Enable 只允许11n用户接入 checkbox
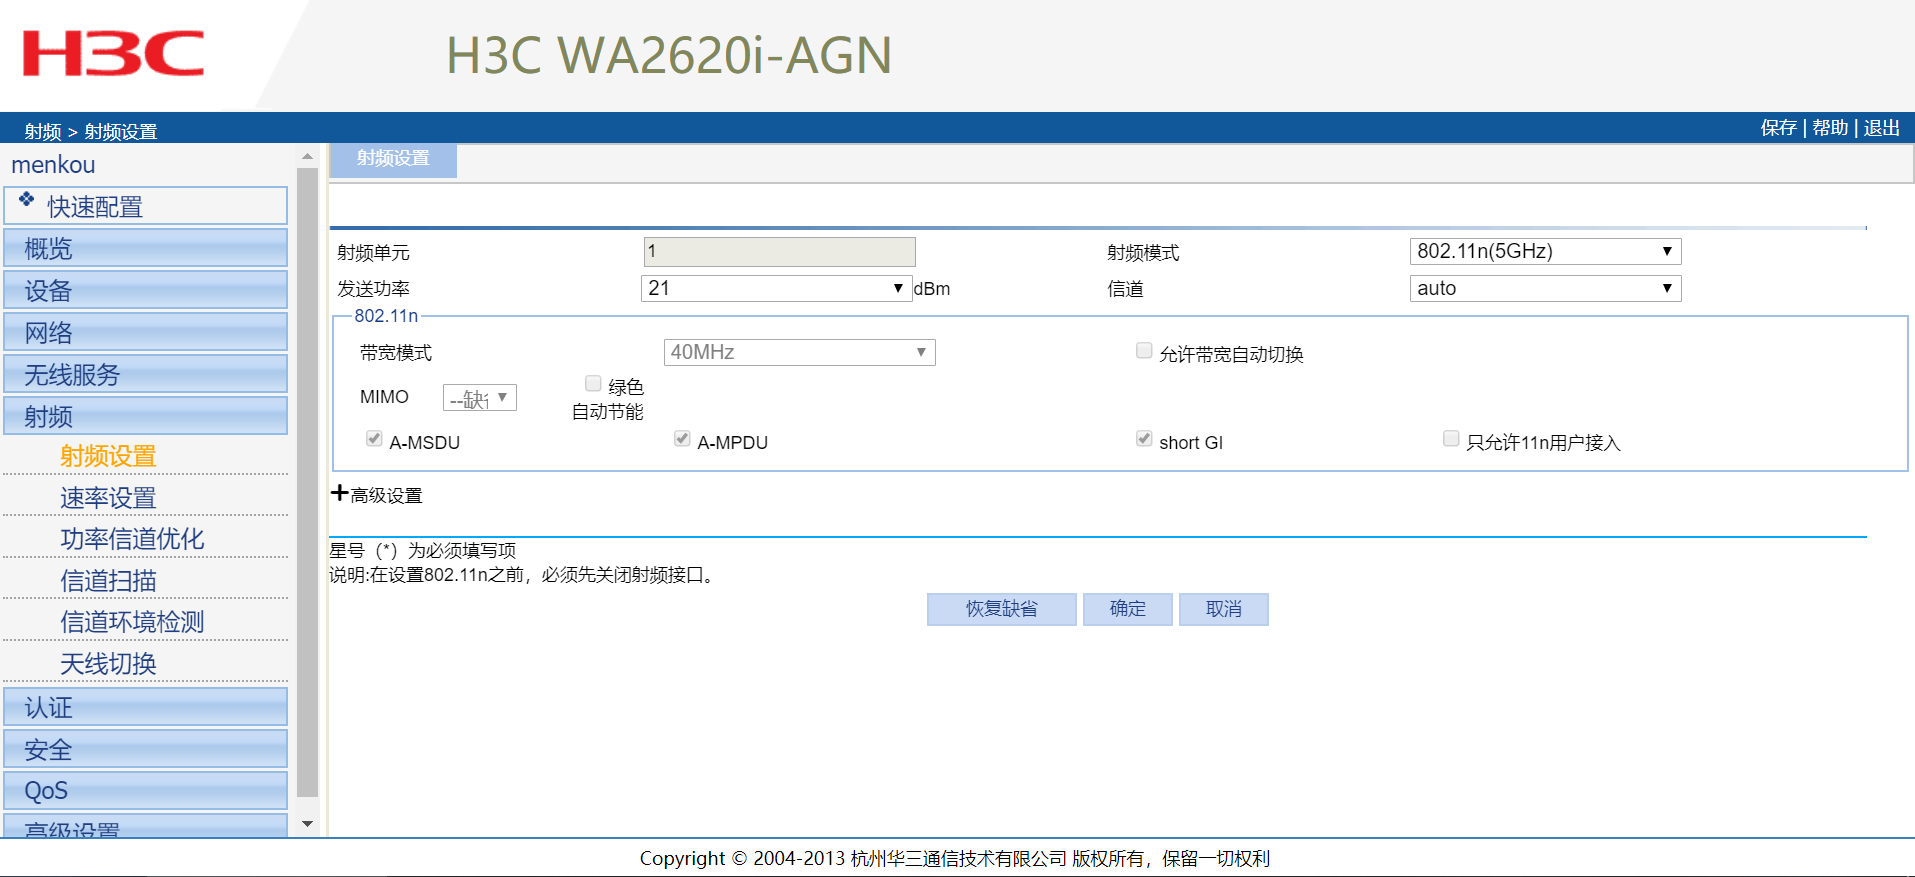This screenshot has height=877, width=1915. [1451, 438]
